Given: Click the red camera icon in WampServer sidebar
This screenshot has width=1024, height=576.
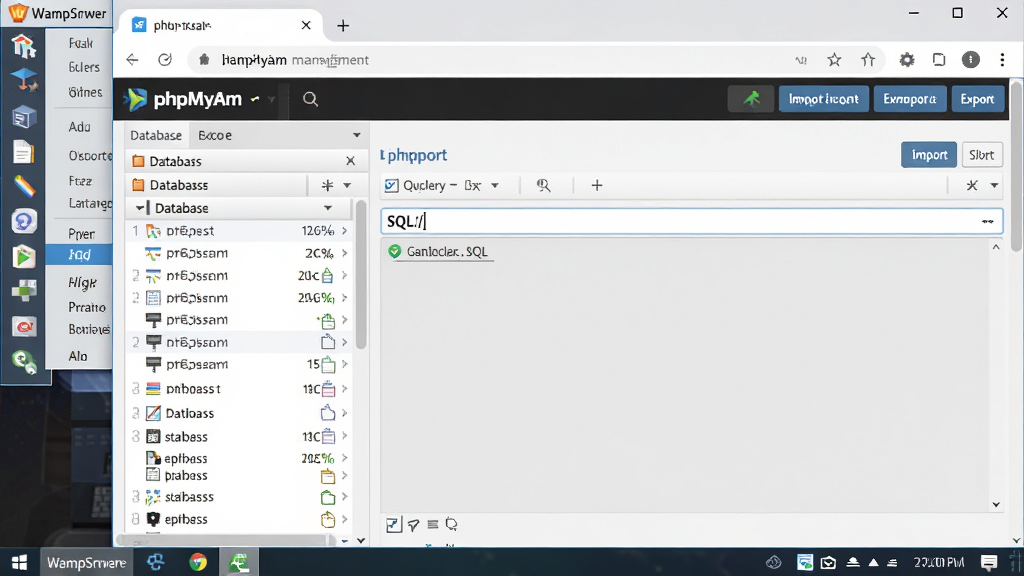Looking at the screenshot, I should (24, 327).
